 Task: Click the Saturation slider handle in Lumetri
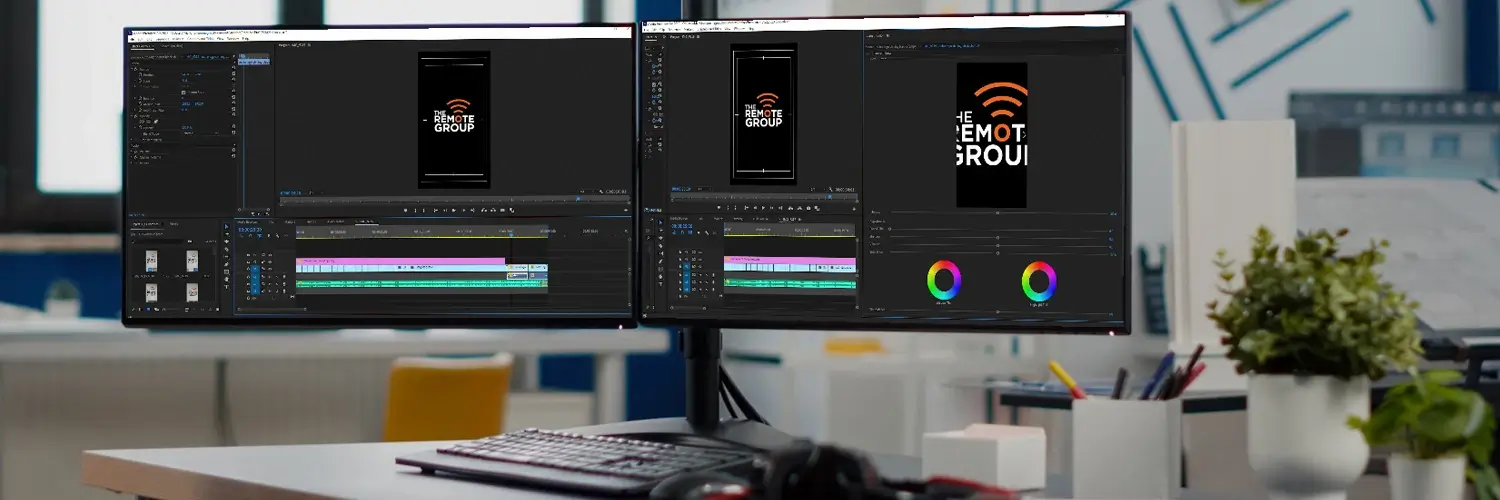coord(998,252)
